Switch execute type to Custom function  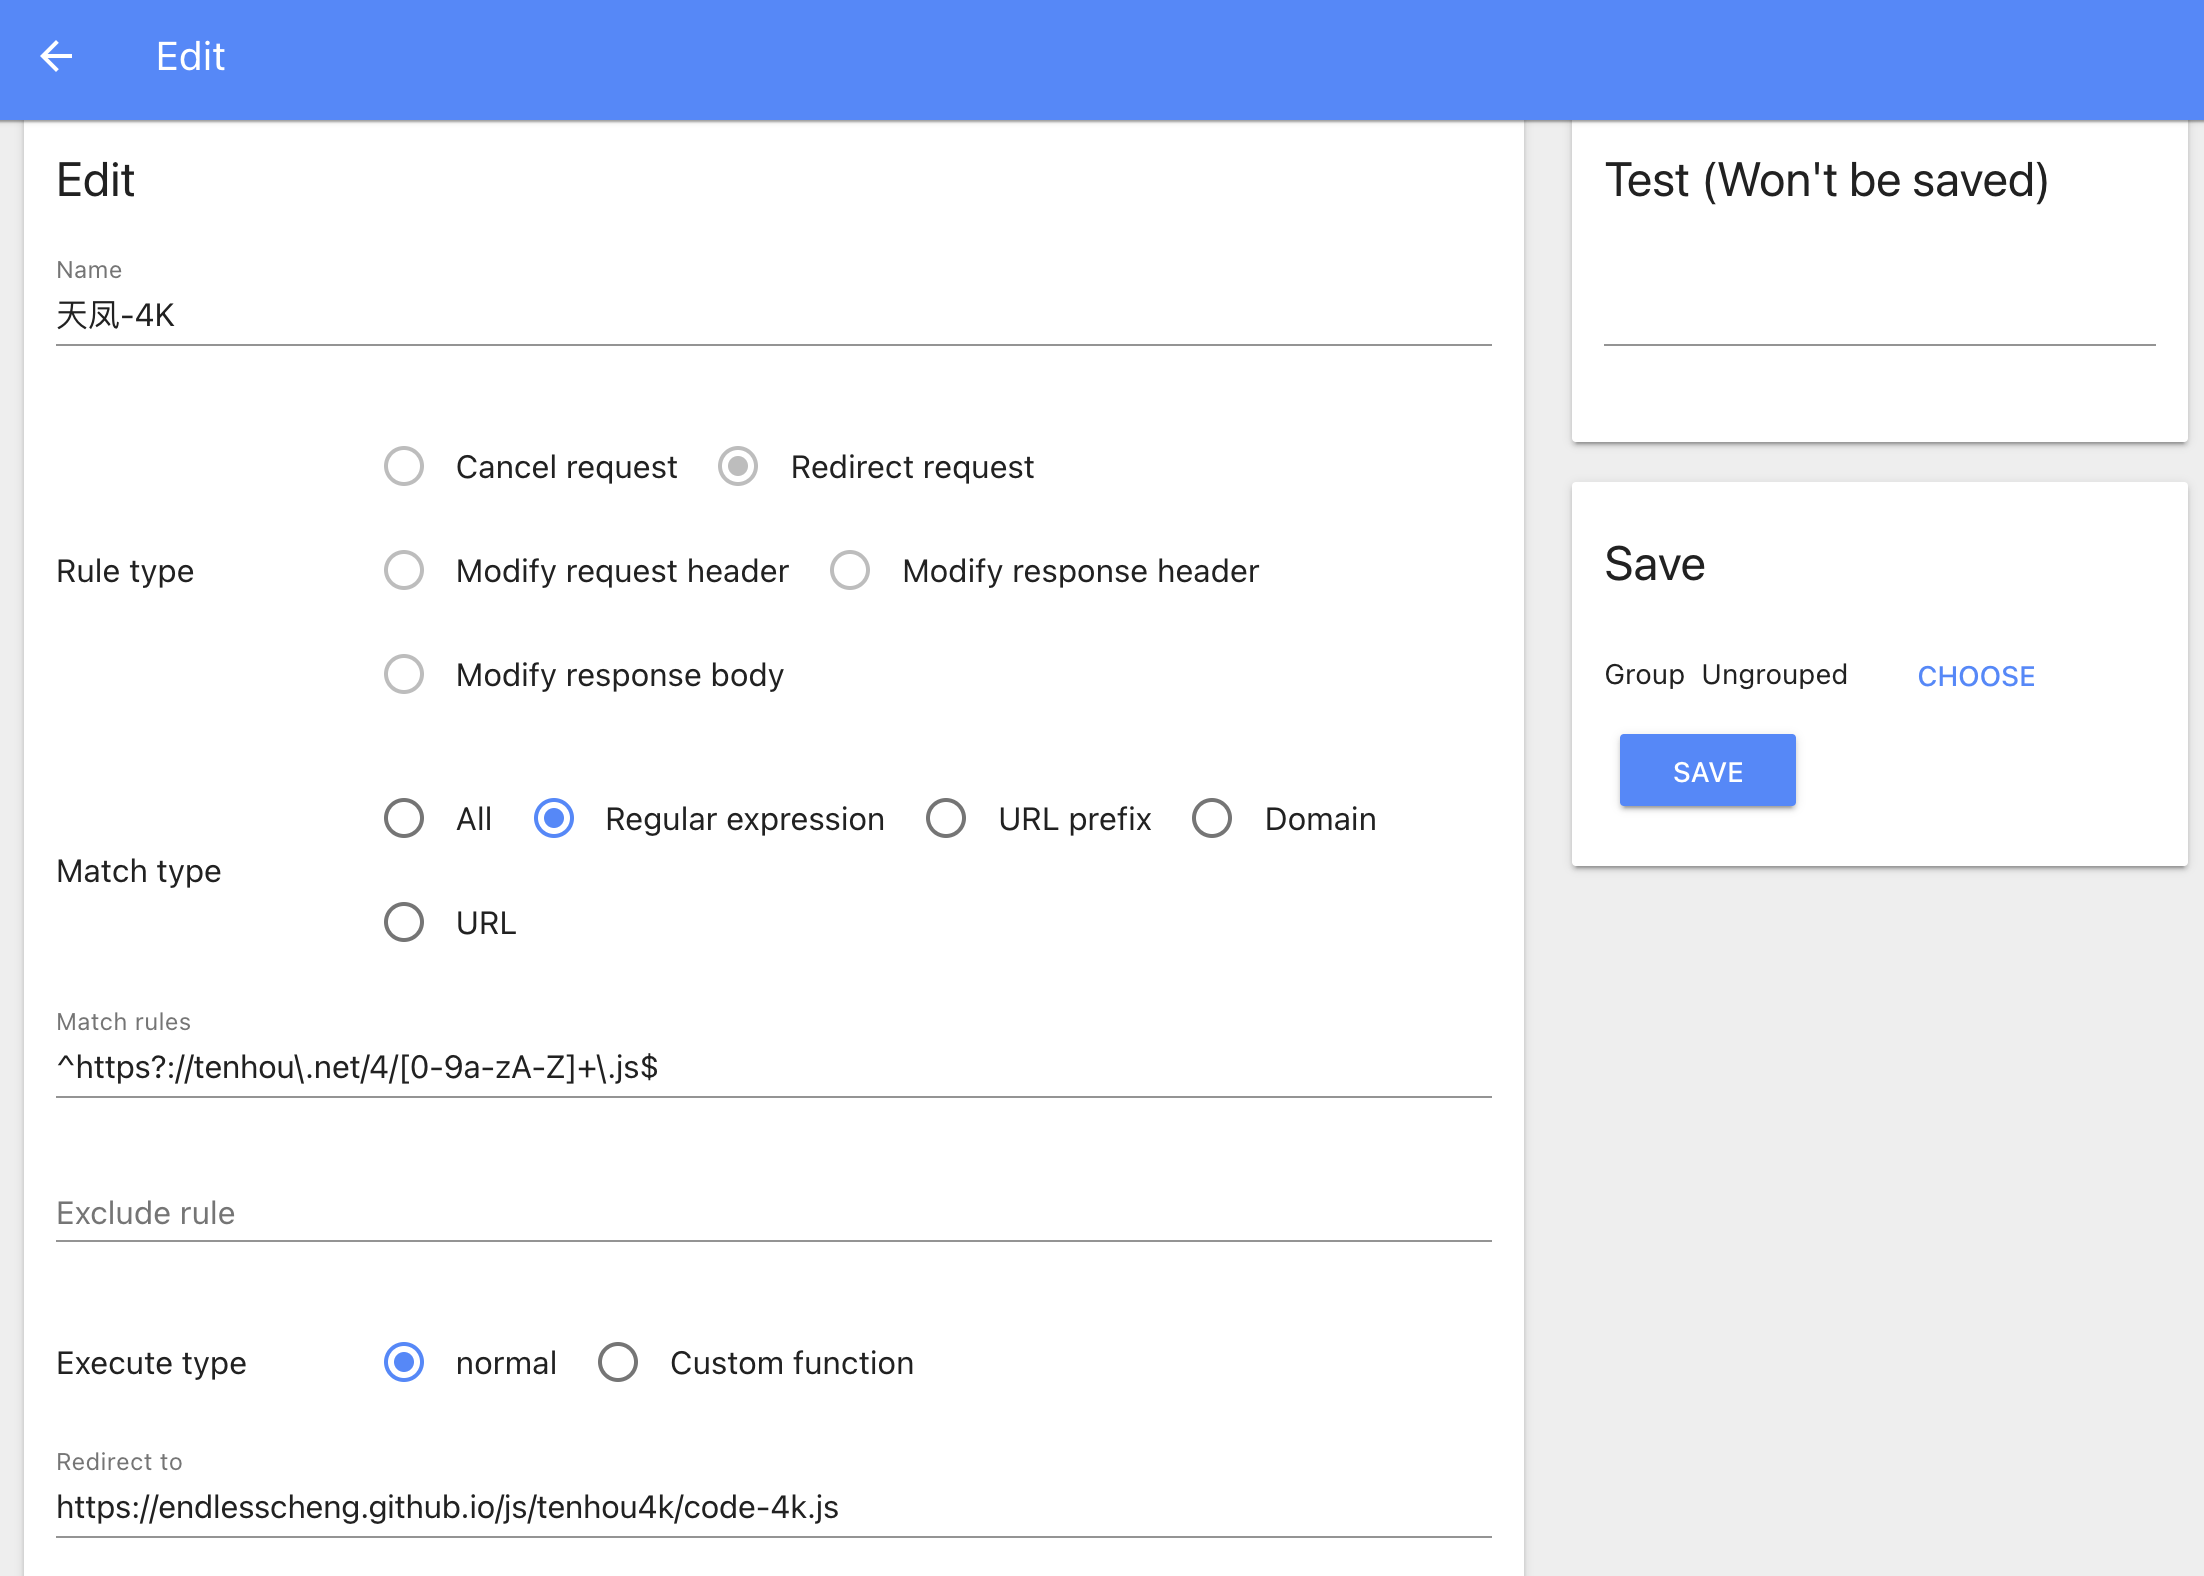tap(618, 1363)
